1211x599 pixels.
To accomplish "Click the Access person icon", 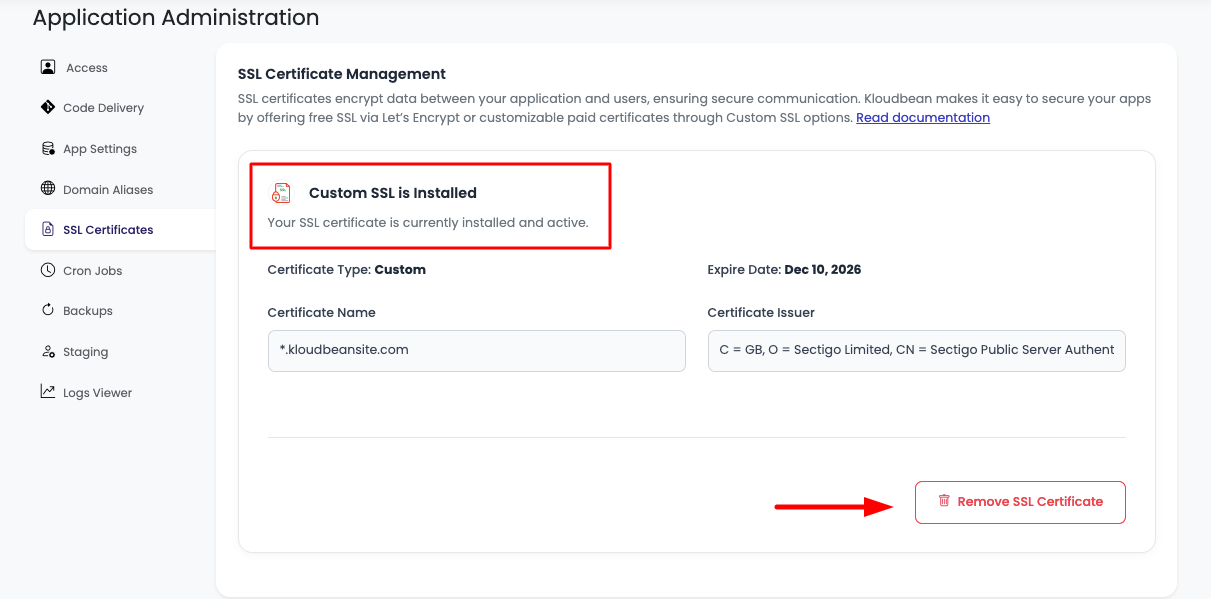I will pos(48,67).
